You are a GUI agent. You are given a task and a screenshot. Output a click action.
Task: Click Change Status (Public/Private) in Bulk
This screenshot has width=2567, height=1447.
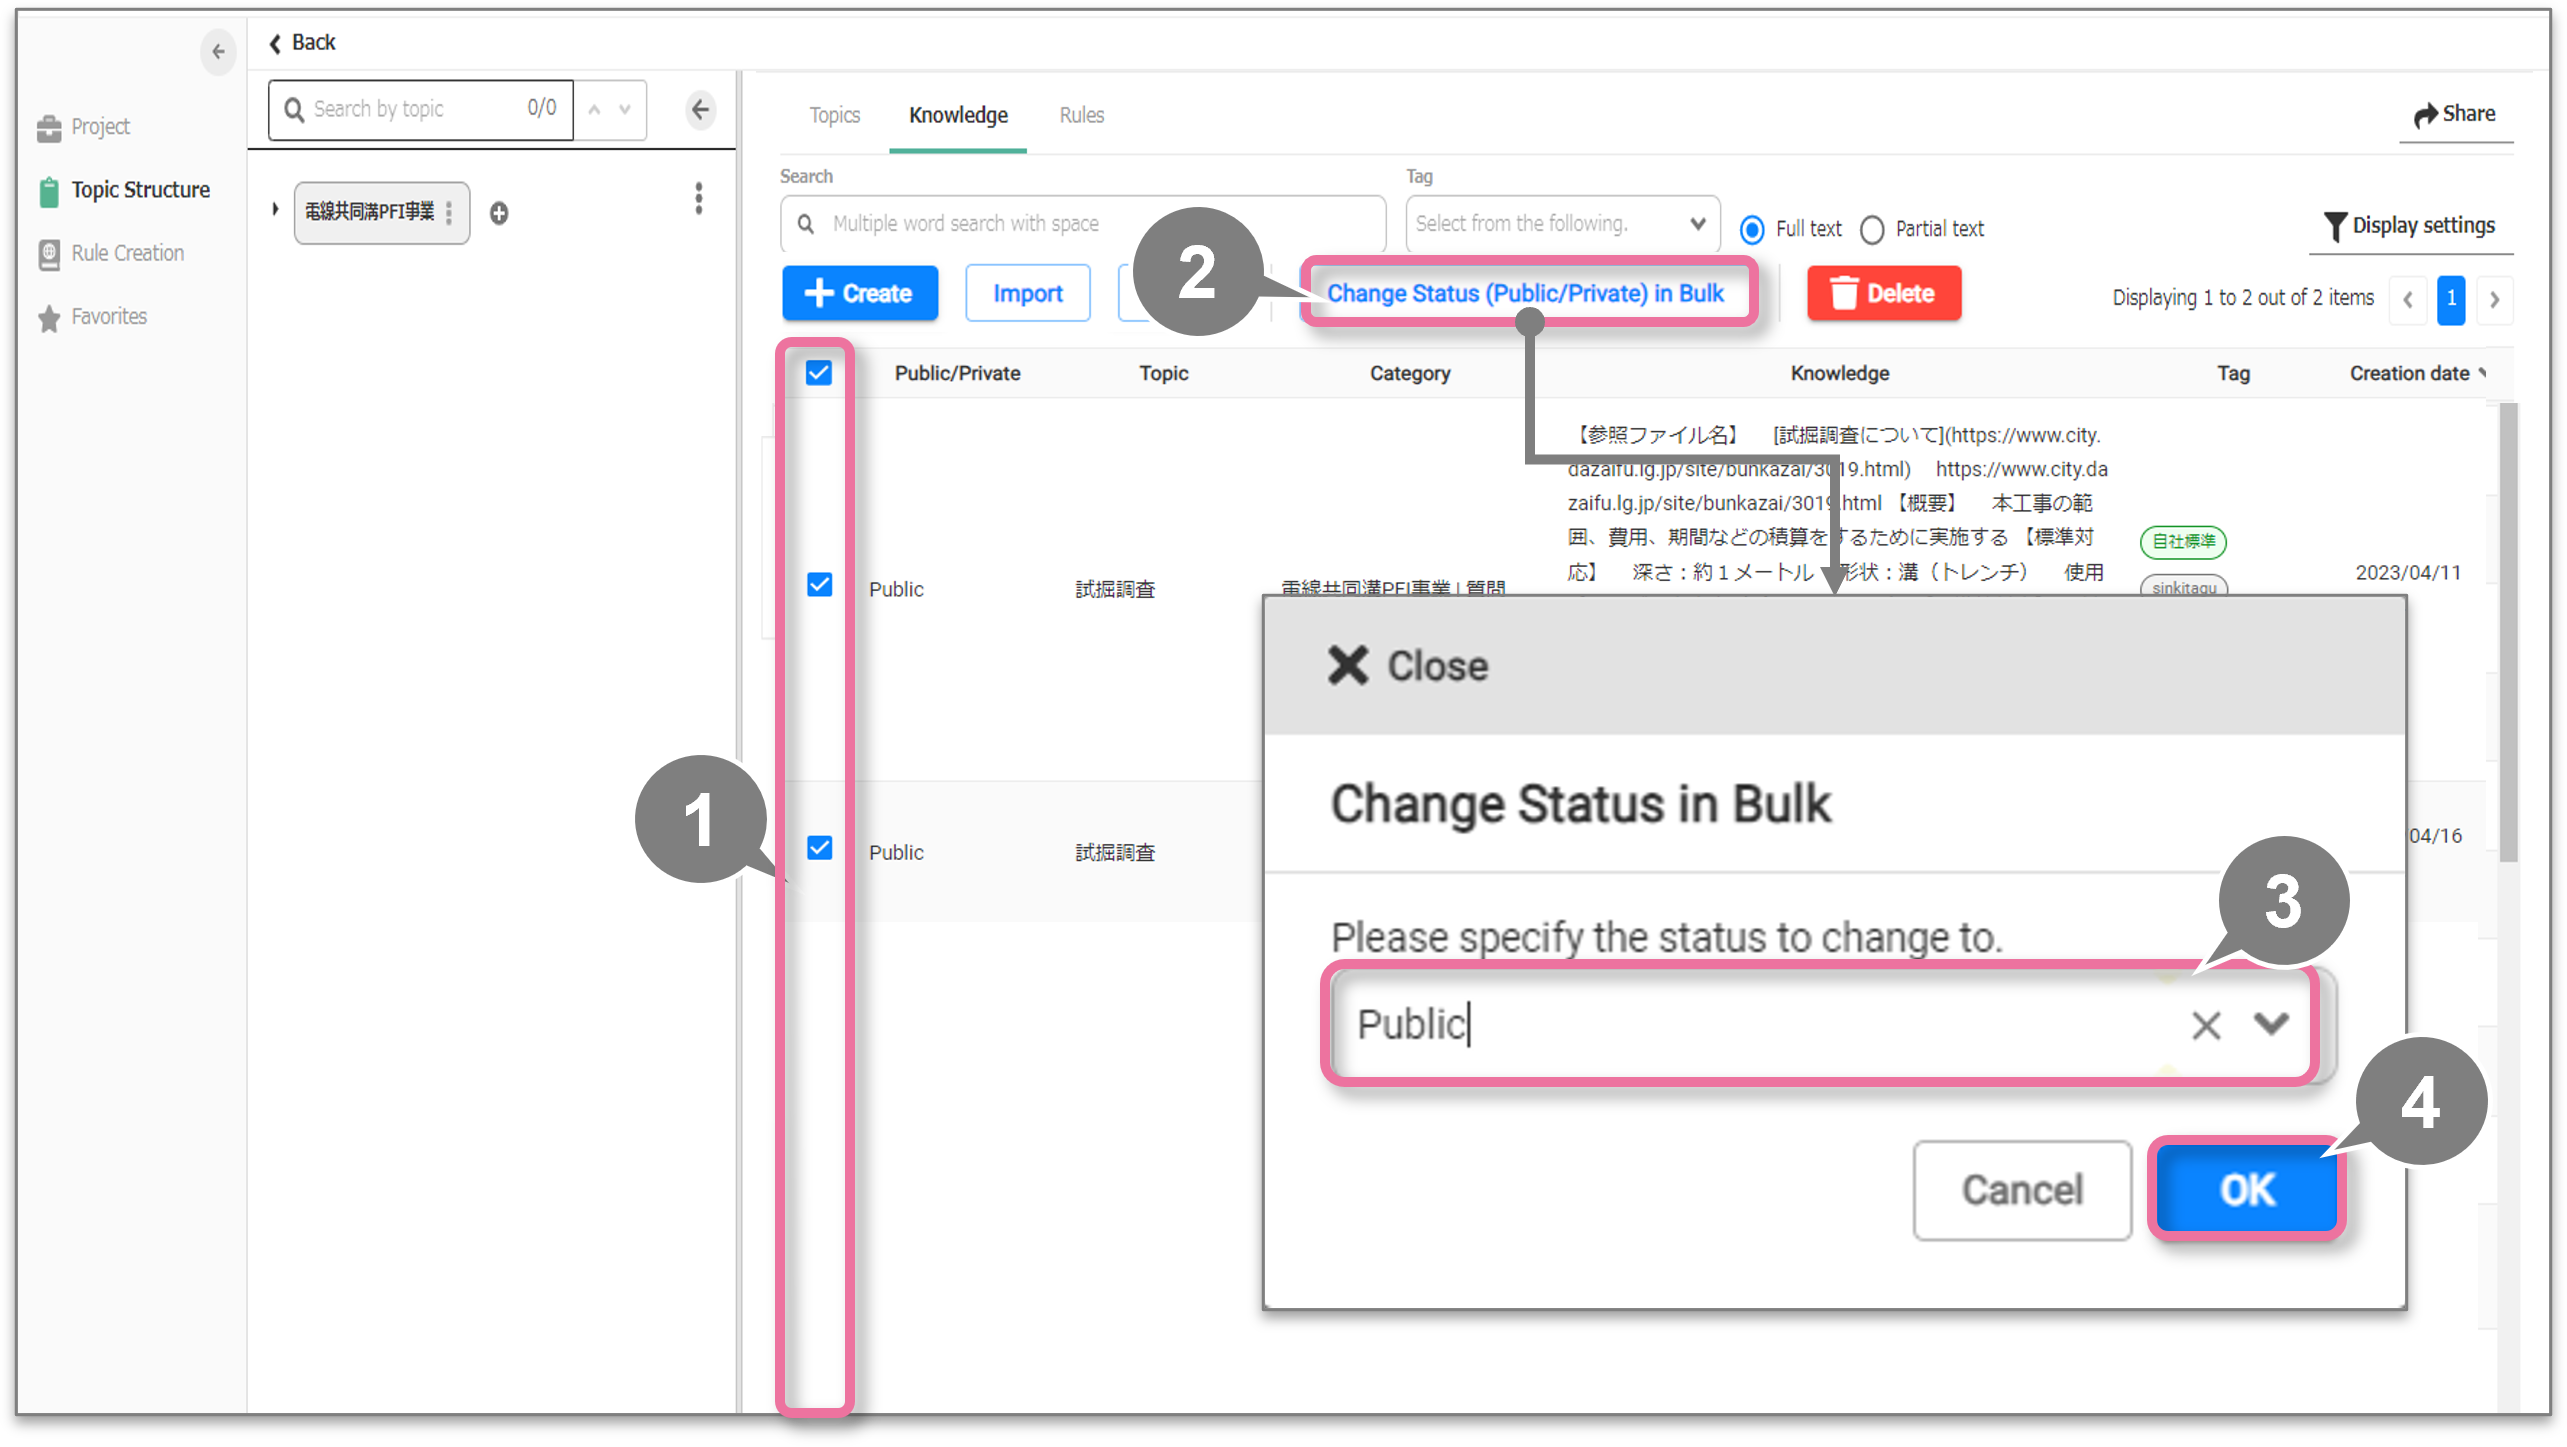(x=1525, y=294)
